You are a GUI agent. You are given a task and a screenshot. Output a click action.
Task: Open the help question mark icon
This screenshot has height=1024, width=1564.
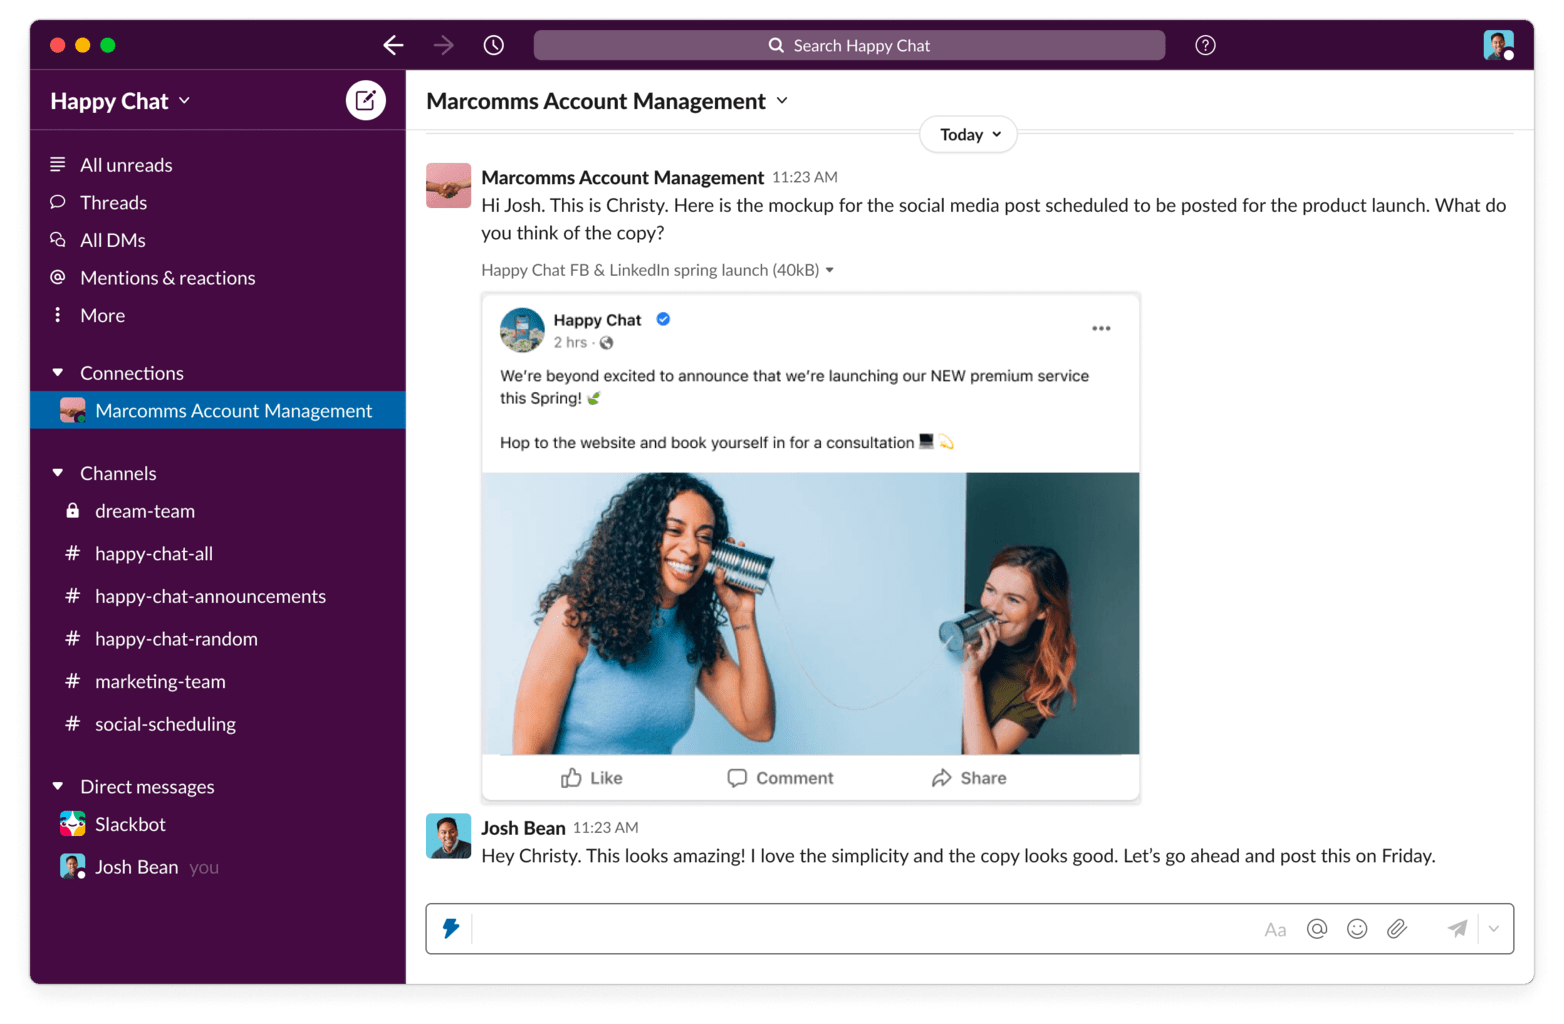coord(1205,45)
